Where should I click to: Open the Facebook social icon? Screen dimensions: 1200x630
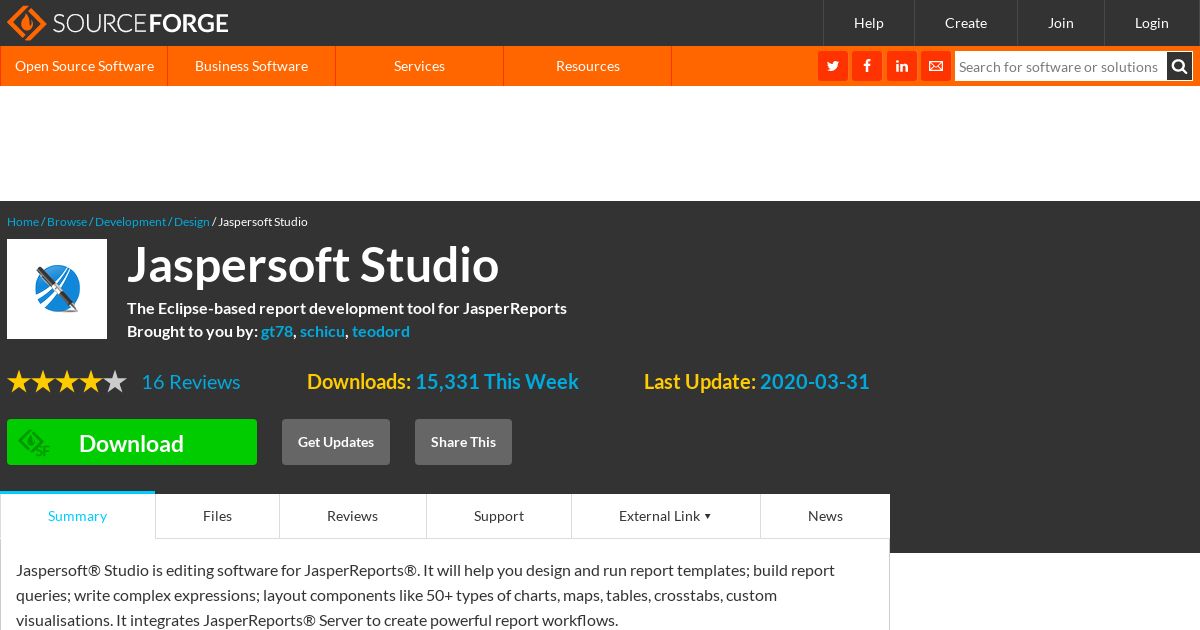coord(867,66)
